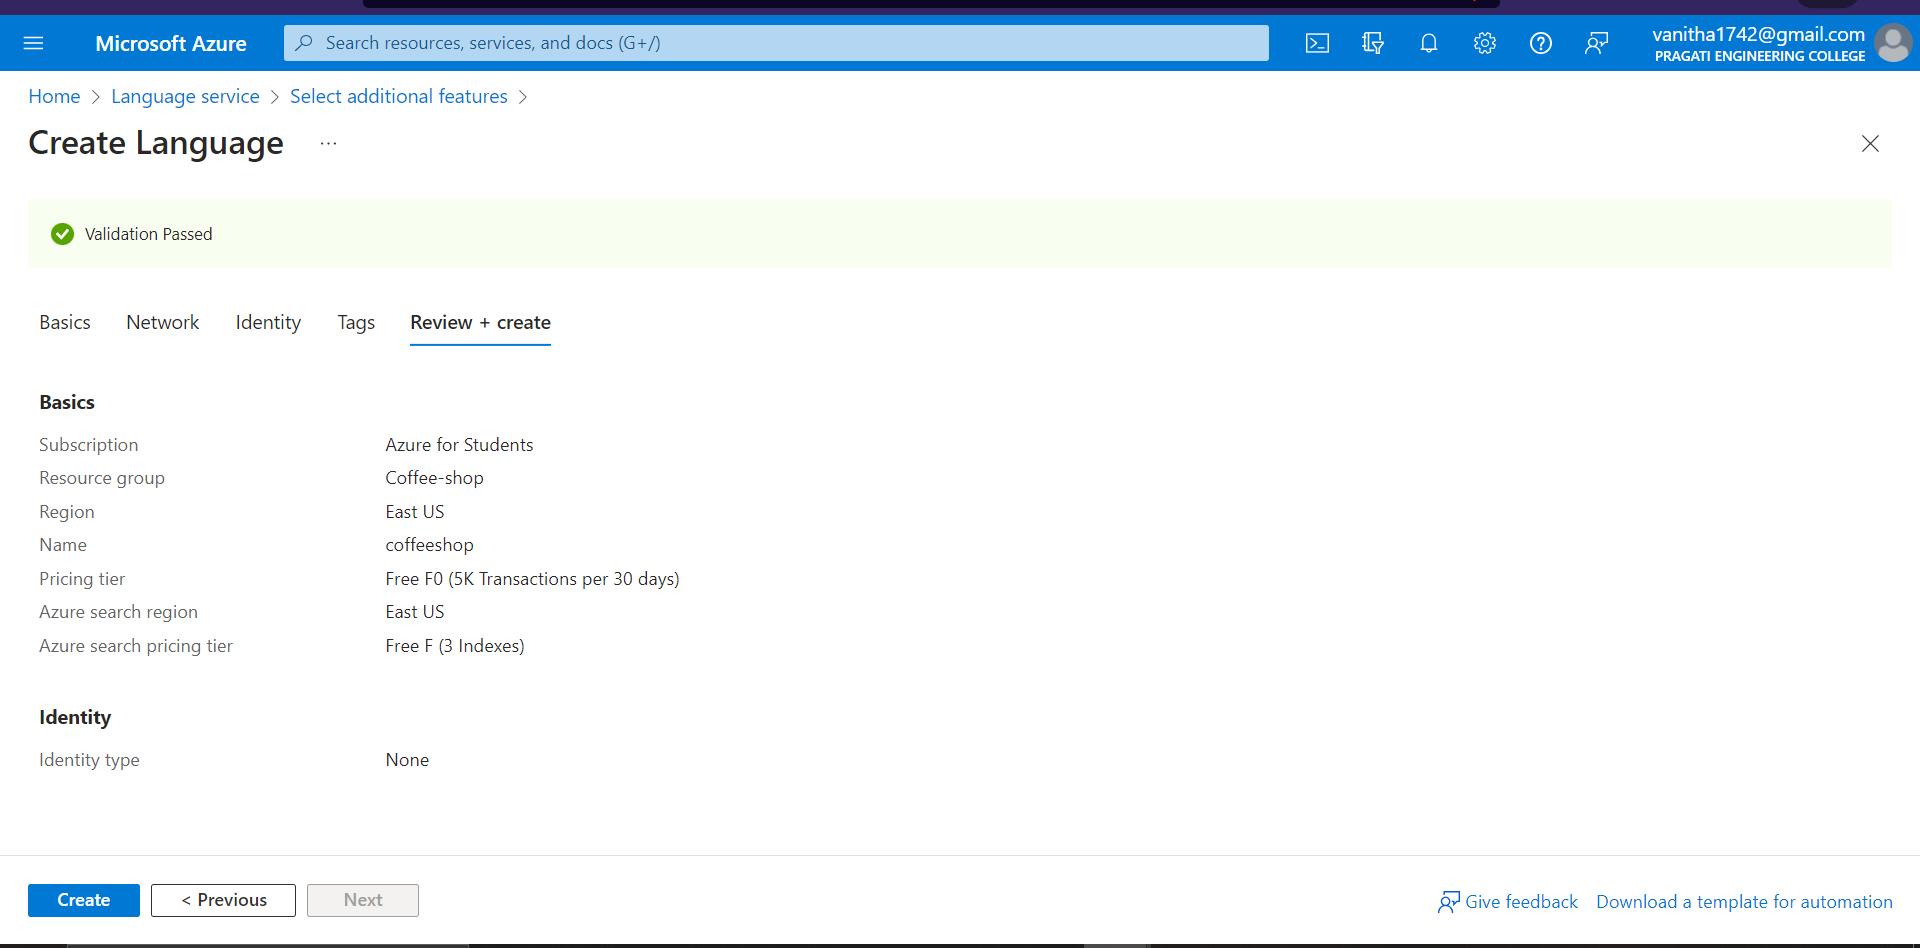Viewport: 1920px width, 948px height.
Task: Open the Give feedback link
Action: pos(1508,902)
